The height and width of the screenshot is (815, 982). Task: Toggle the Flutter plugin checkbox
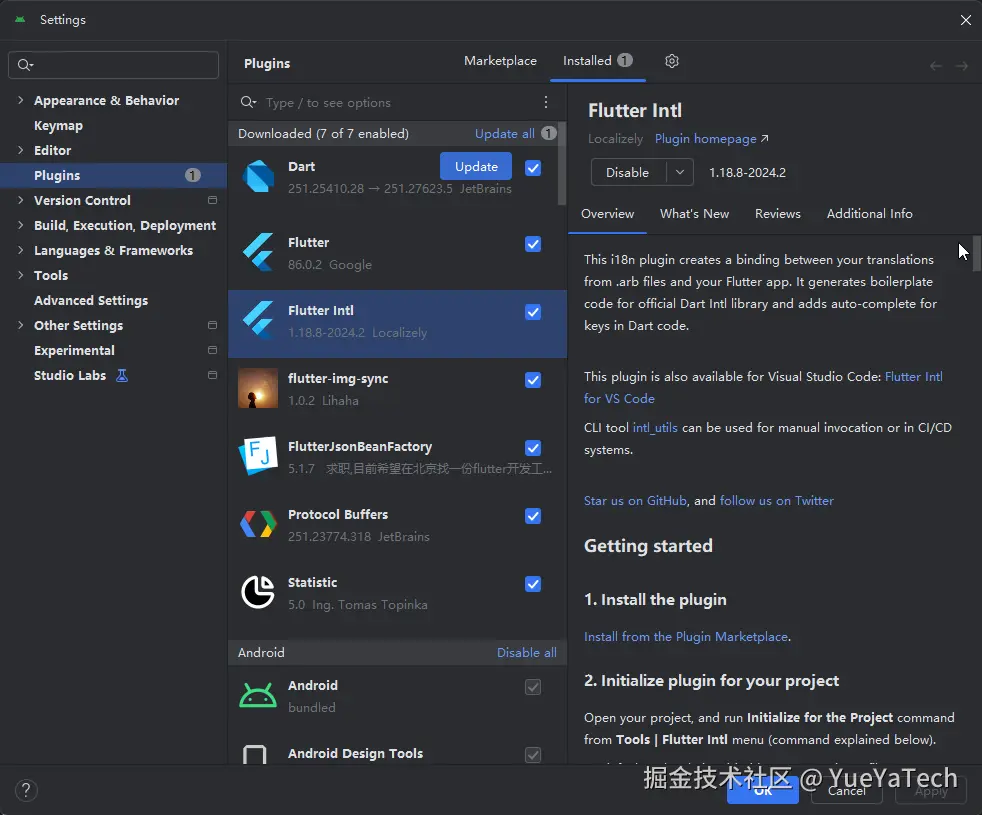533,244
